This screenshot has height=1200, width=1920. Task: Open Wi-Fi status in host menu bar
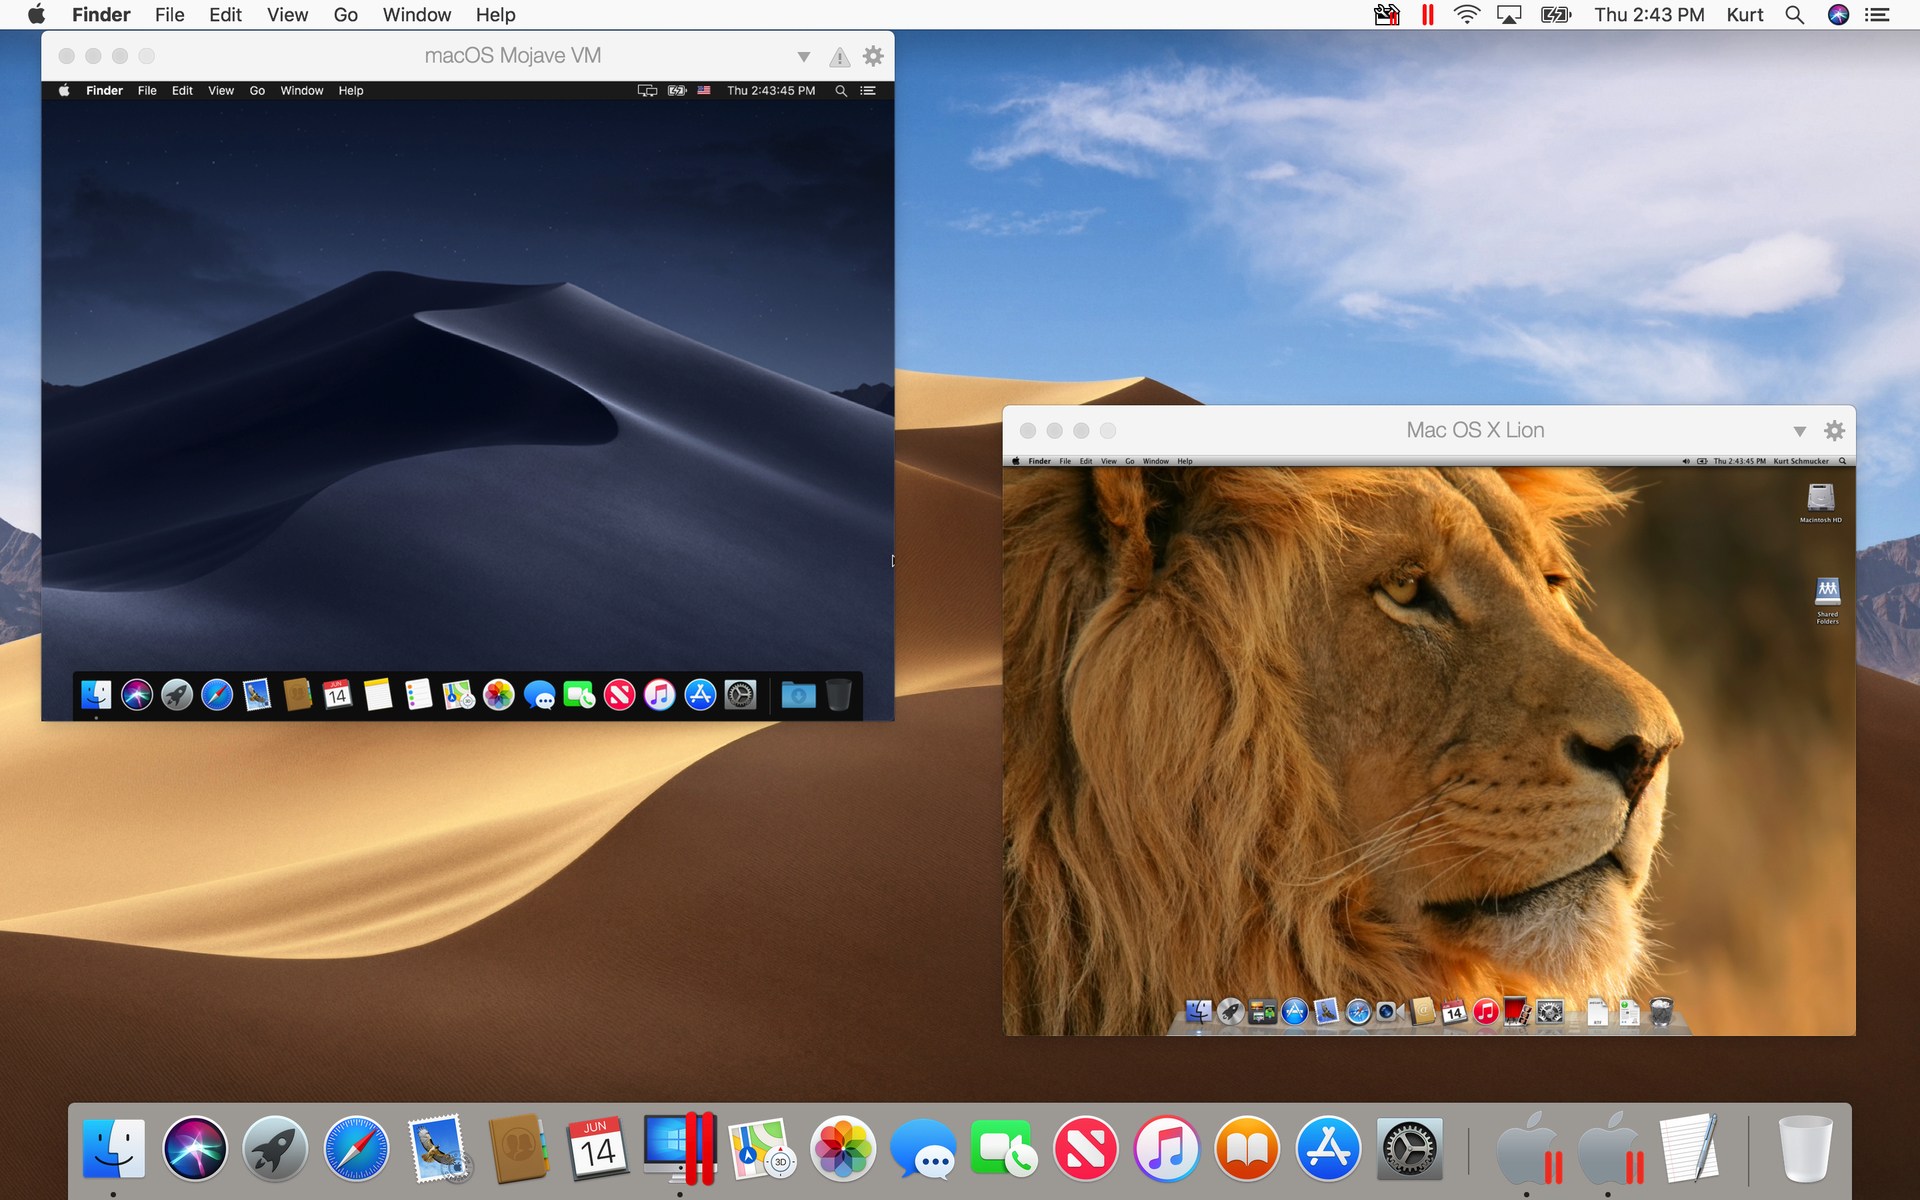(1466, 15)
